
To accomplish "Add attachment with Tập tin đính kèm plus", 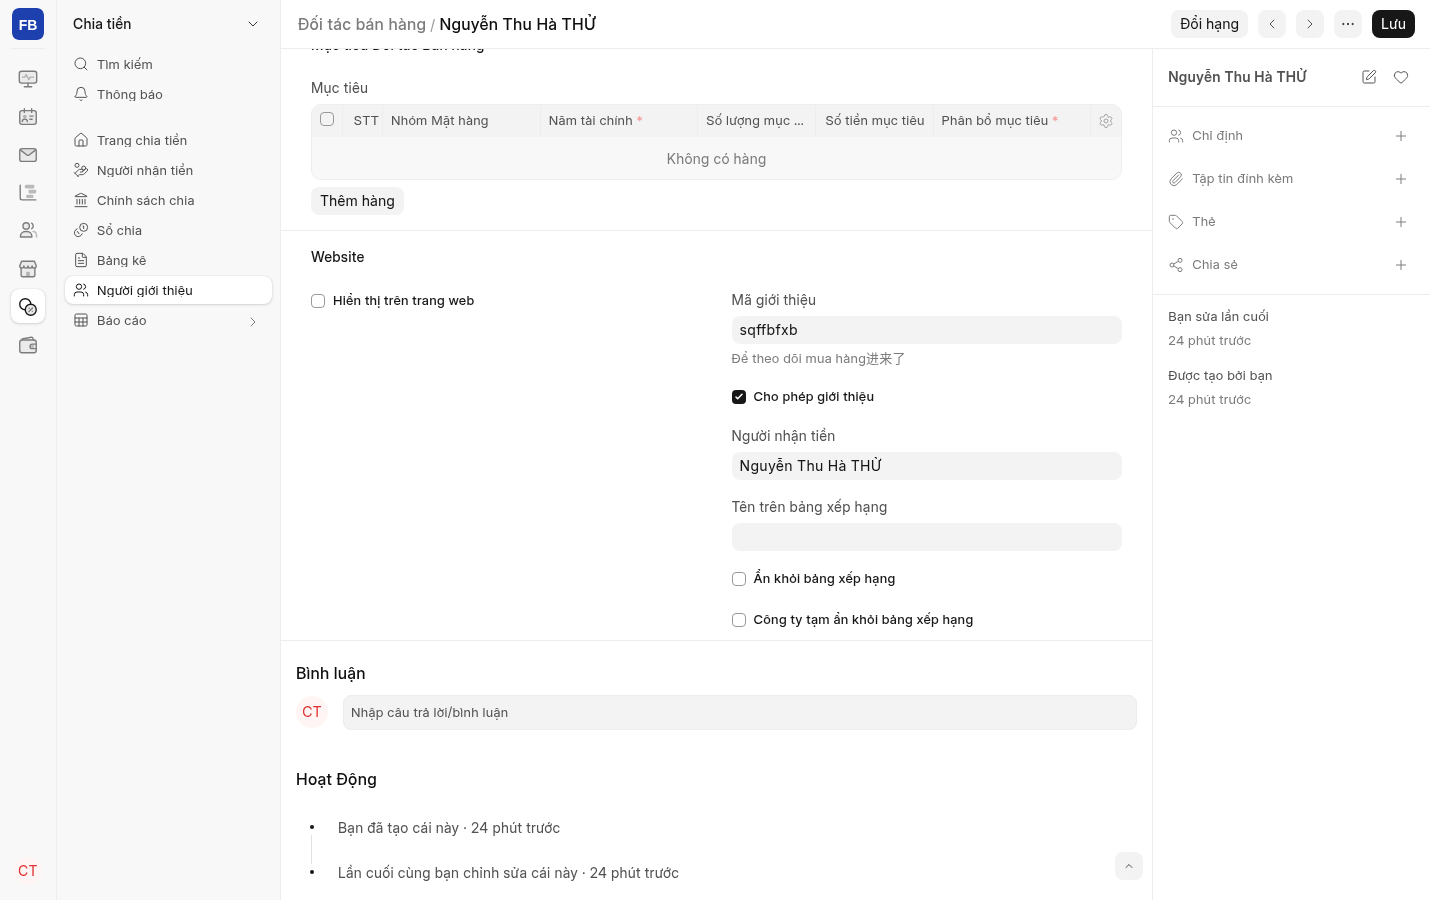I will [x=1401, y=179].
